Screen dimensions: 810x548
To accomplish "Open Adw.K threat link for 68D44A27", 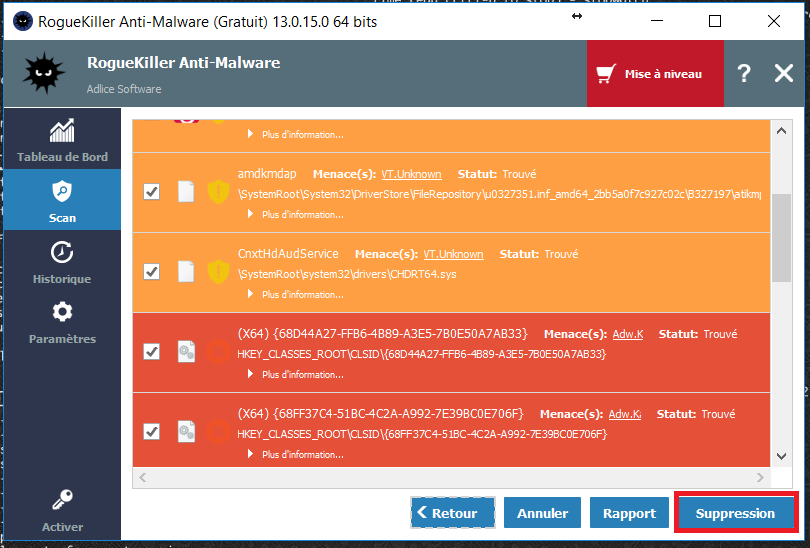I will coord(628,334).
